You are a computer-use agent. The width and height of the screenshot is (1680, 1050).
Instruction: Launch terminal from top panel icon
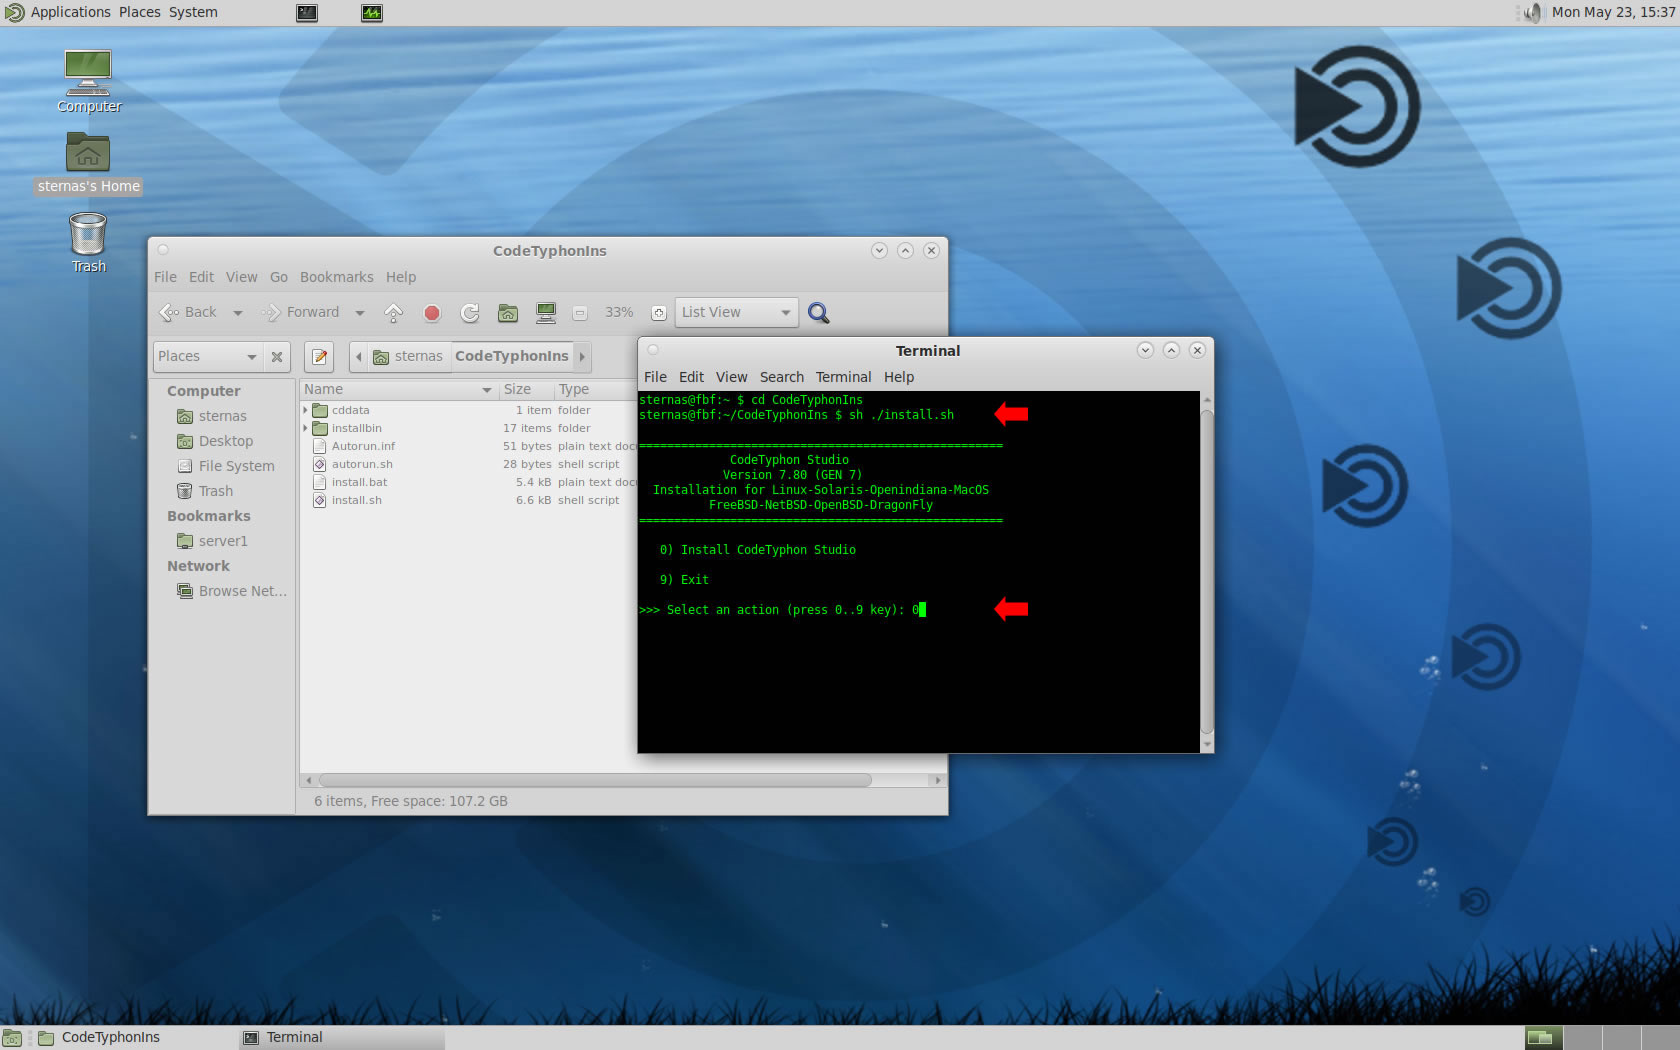pyautogui.click(x=307, y=13)
